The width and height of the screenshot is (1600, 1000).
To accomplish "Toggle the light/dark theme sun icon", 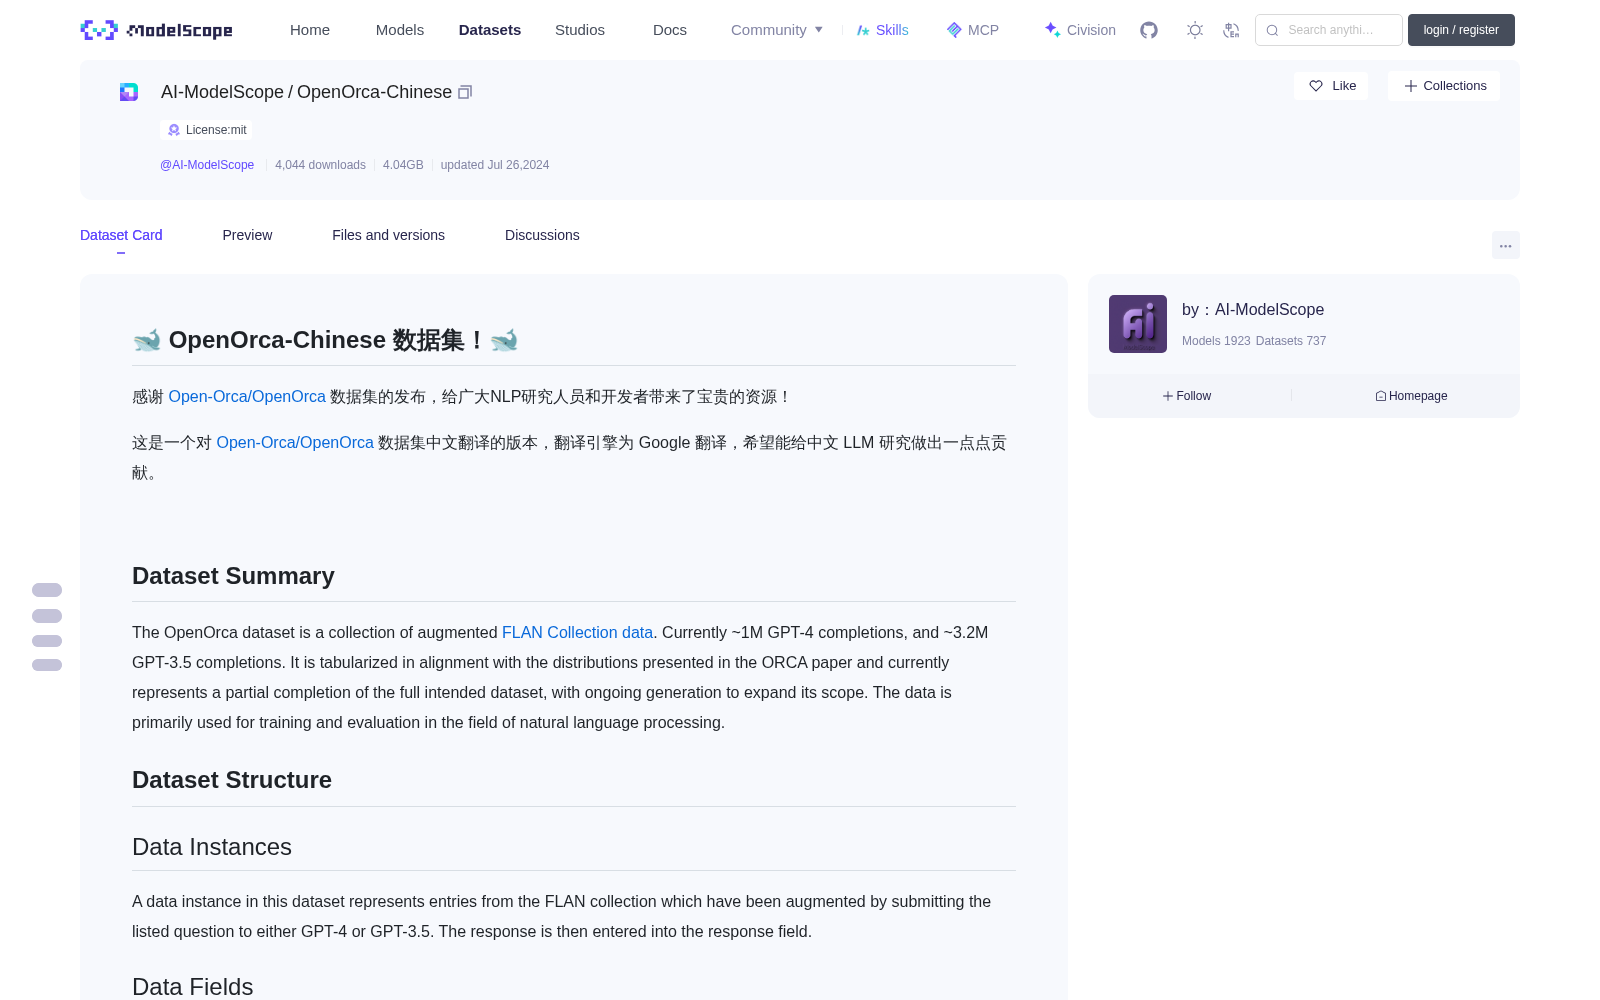I will pyautogui.click(x=1195, y=30).
